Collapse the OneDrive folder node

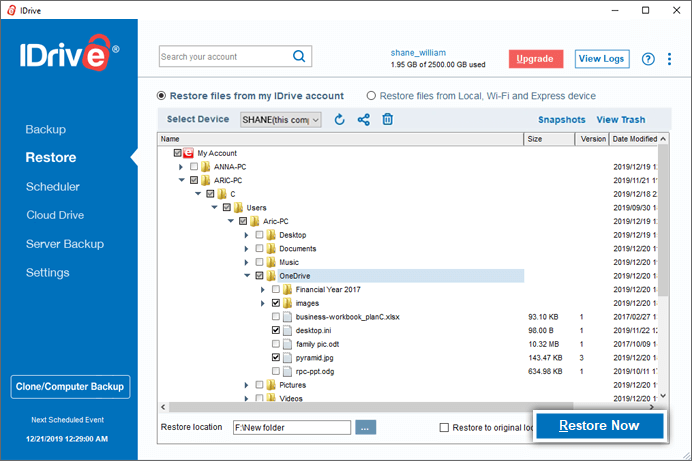[247, 276]
